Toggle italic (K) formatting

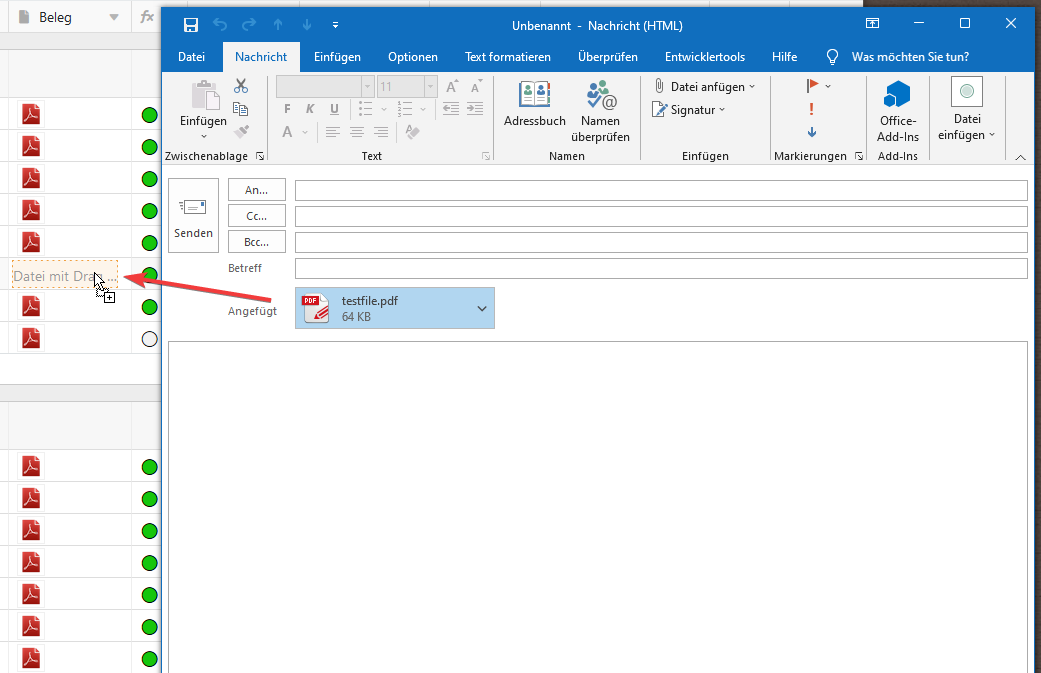(x=310, y=109)
